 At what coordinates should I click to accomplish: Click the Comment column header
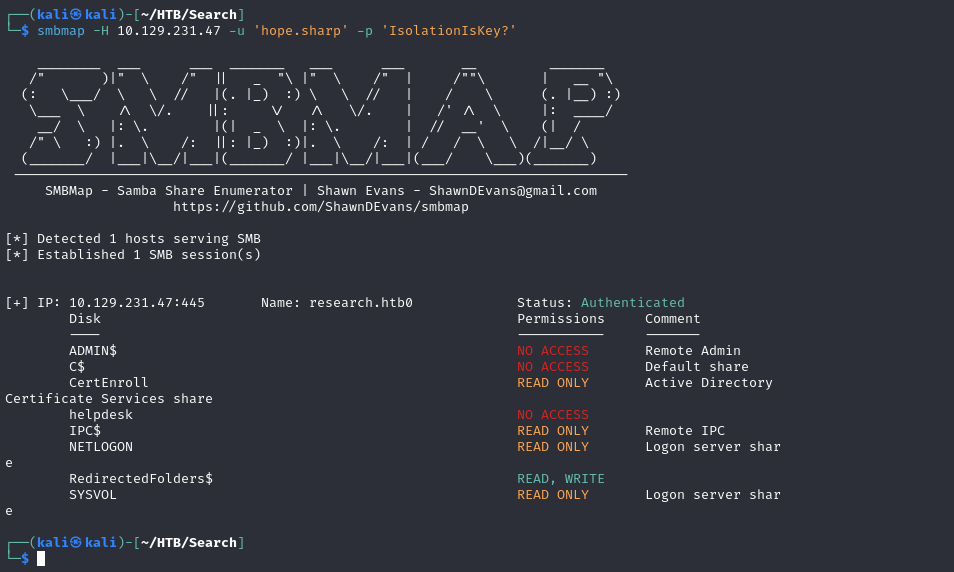coord(673,318)
